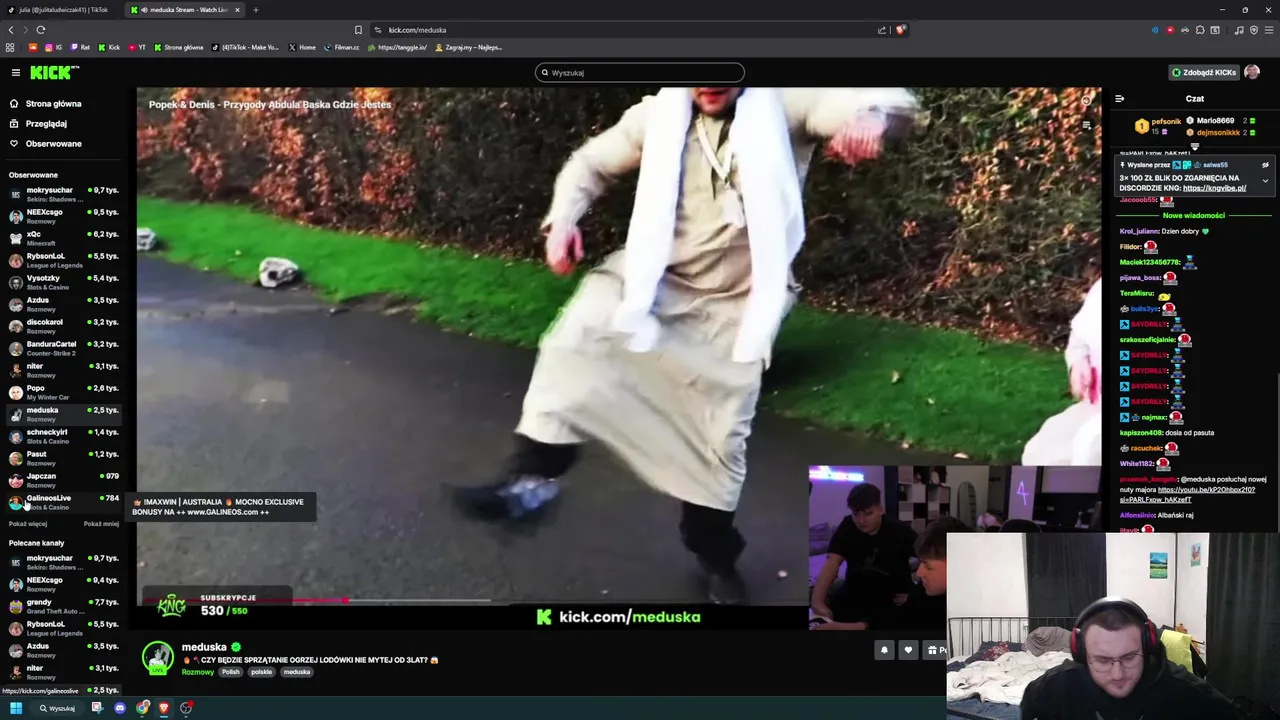Image resolution: width=1280 pixels, height=720 pixels.
Task: Expand the pinned message chevron
Action: [x=1265, y=181]
